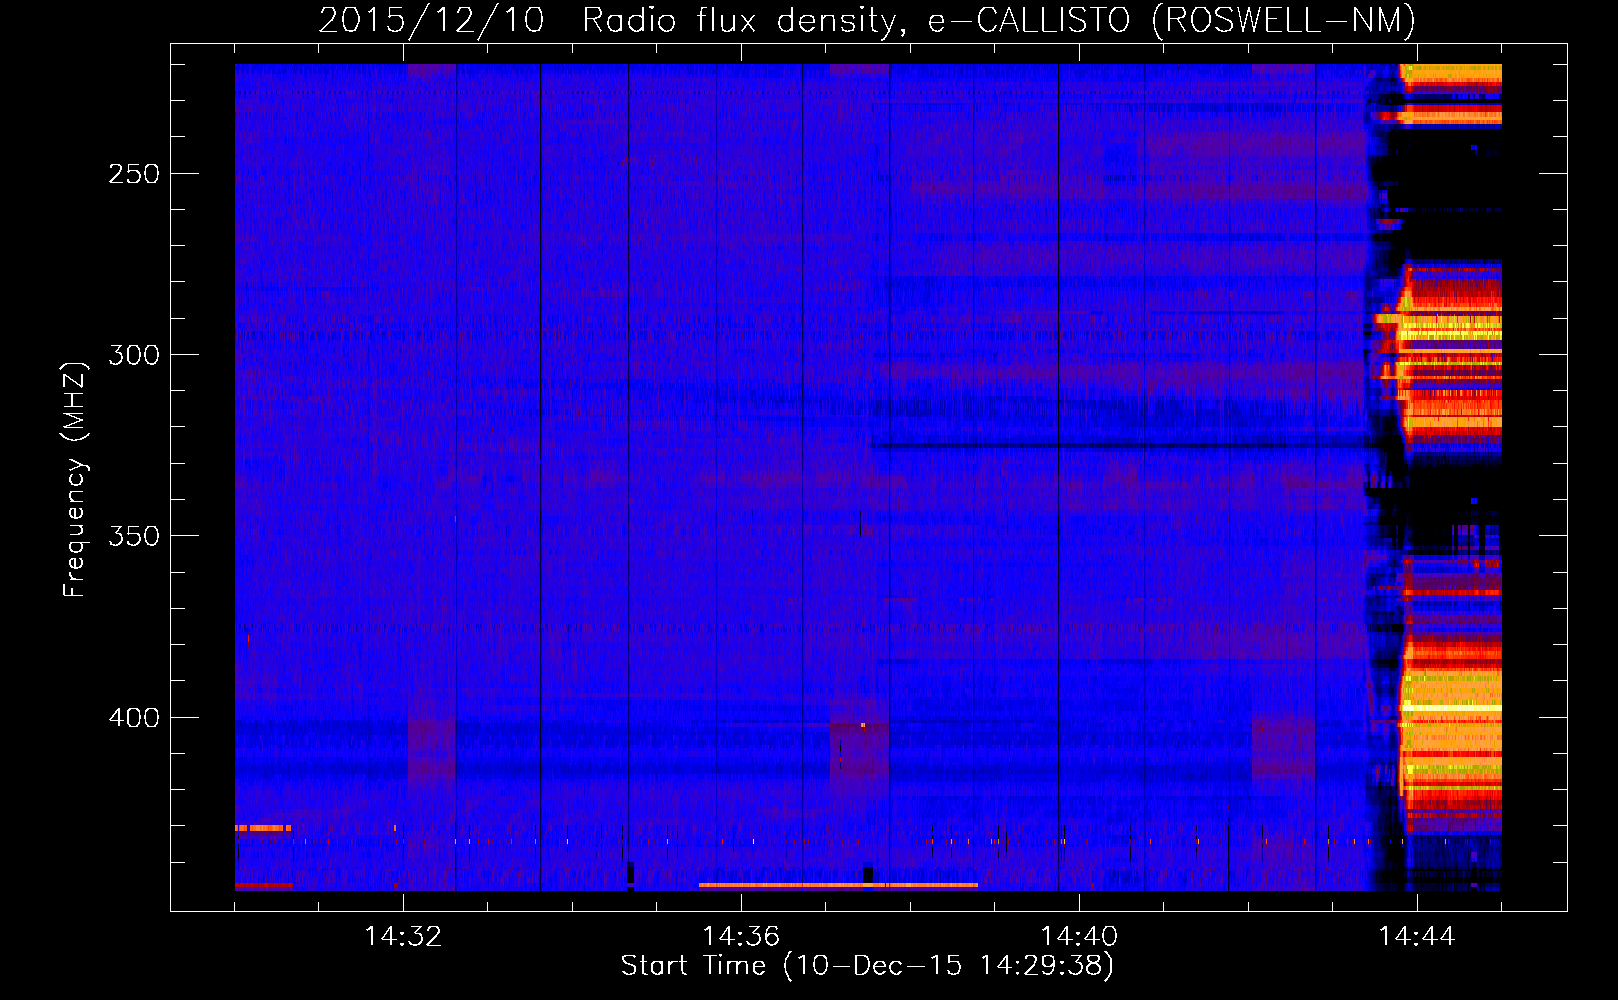1618x1000 pixels.
Task: Click the 400 frequency tick label
Action: click(x=134, y=718)
